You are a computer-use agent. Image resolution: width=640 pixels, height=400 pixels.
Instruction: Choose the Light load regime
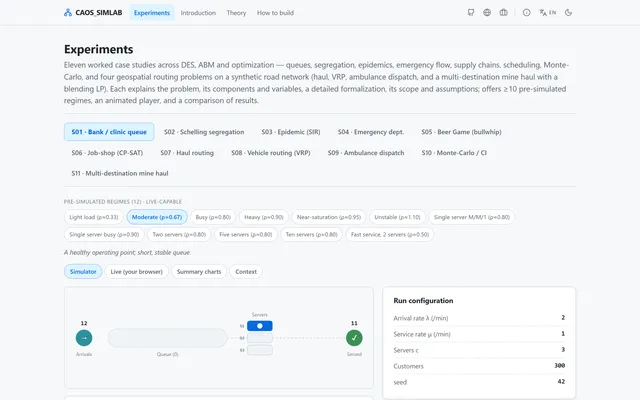click(93, 217)
